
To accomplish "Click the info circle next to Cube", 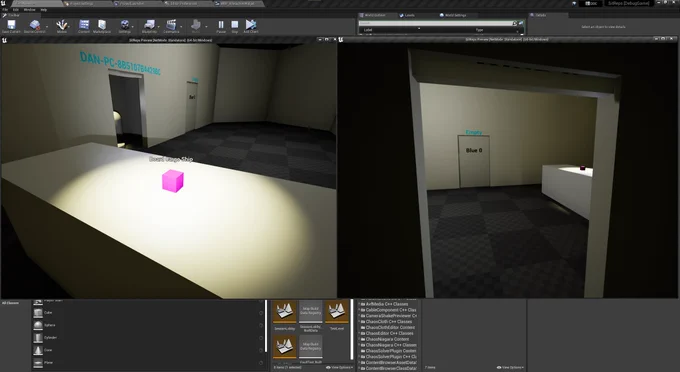I will point(261,313).
